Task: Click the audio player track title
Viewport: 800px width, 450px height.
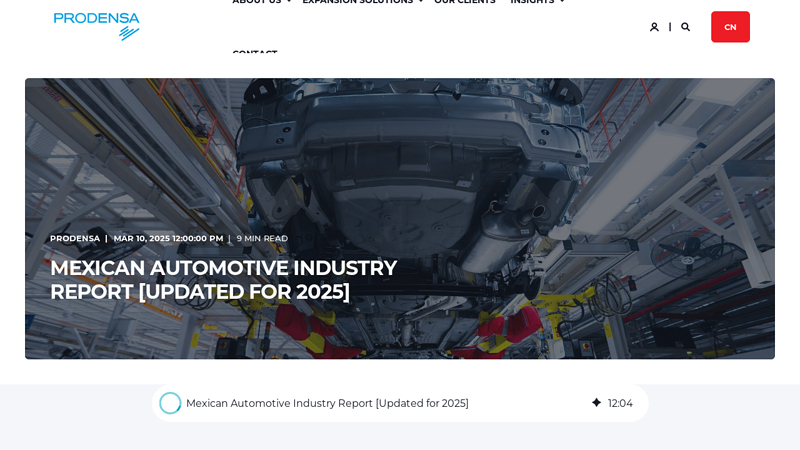Action: [x=327, y=403]
